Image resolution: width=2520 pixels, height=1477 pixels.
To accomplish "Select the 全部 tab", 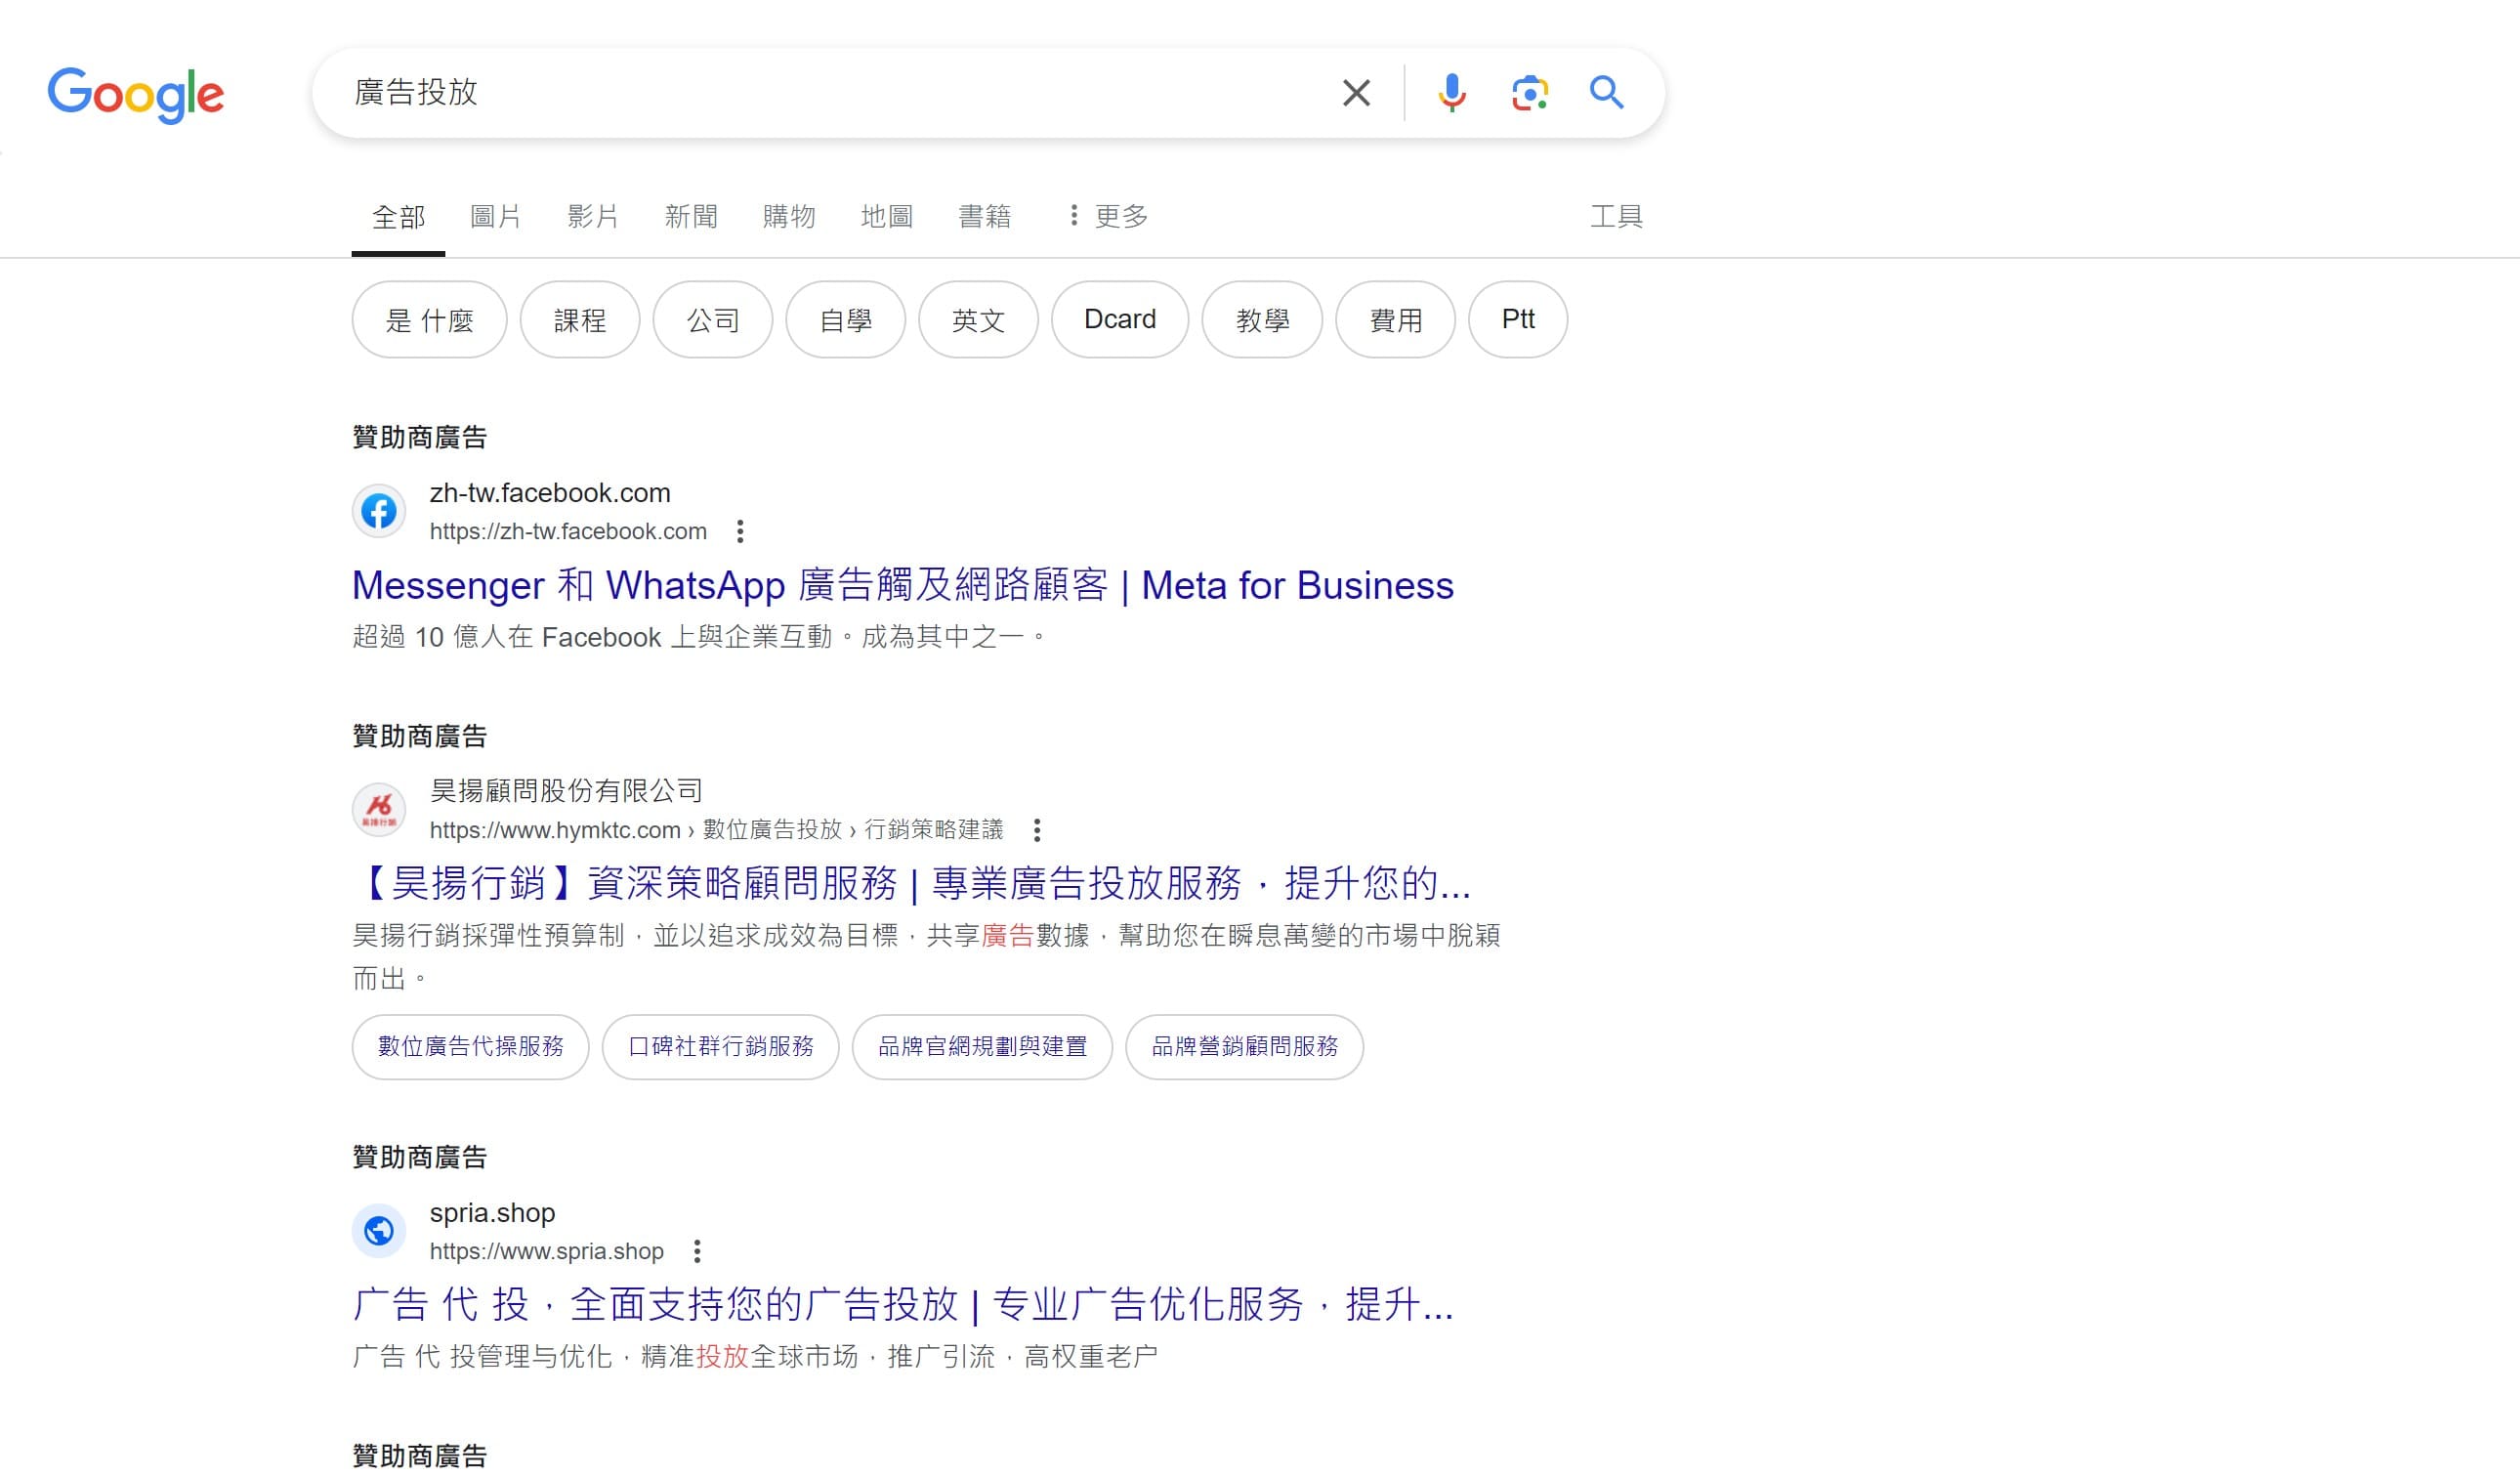I will pos(398,217).
